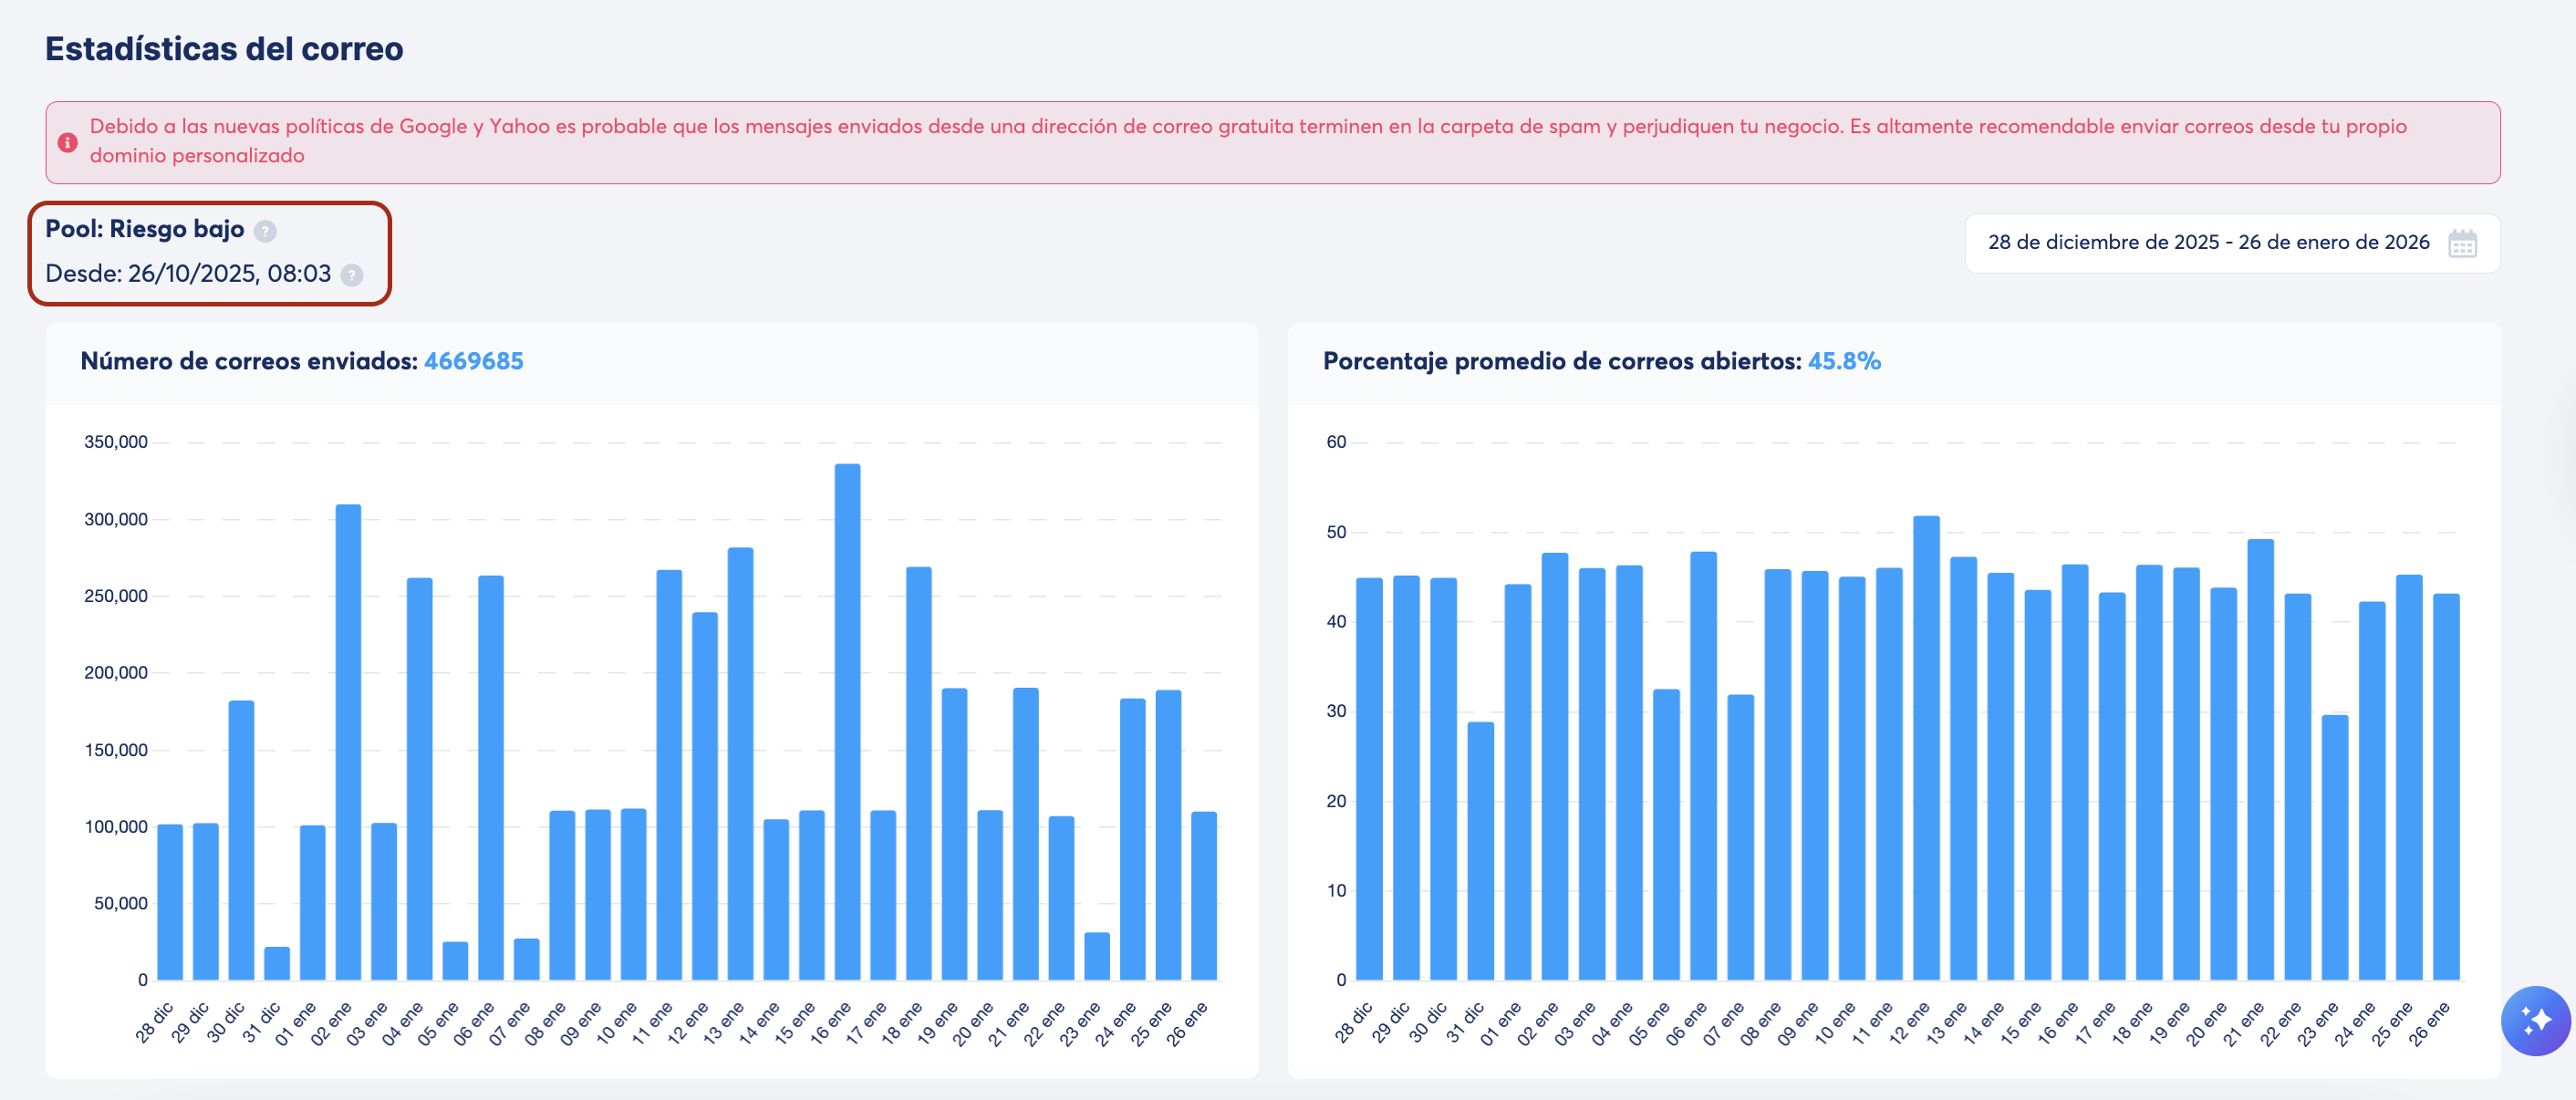Screen dimensions: 2576x1100
Task: Click the Estadísticas del correo heading
Action: (x=224, y=48)
